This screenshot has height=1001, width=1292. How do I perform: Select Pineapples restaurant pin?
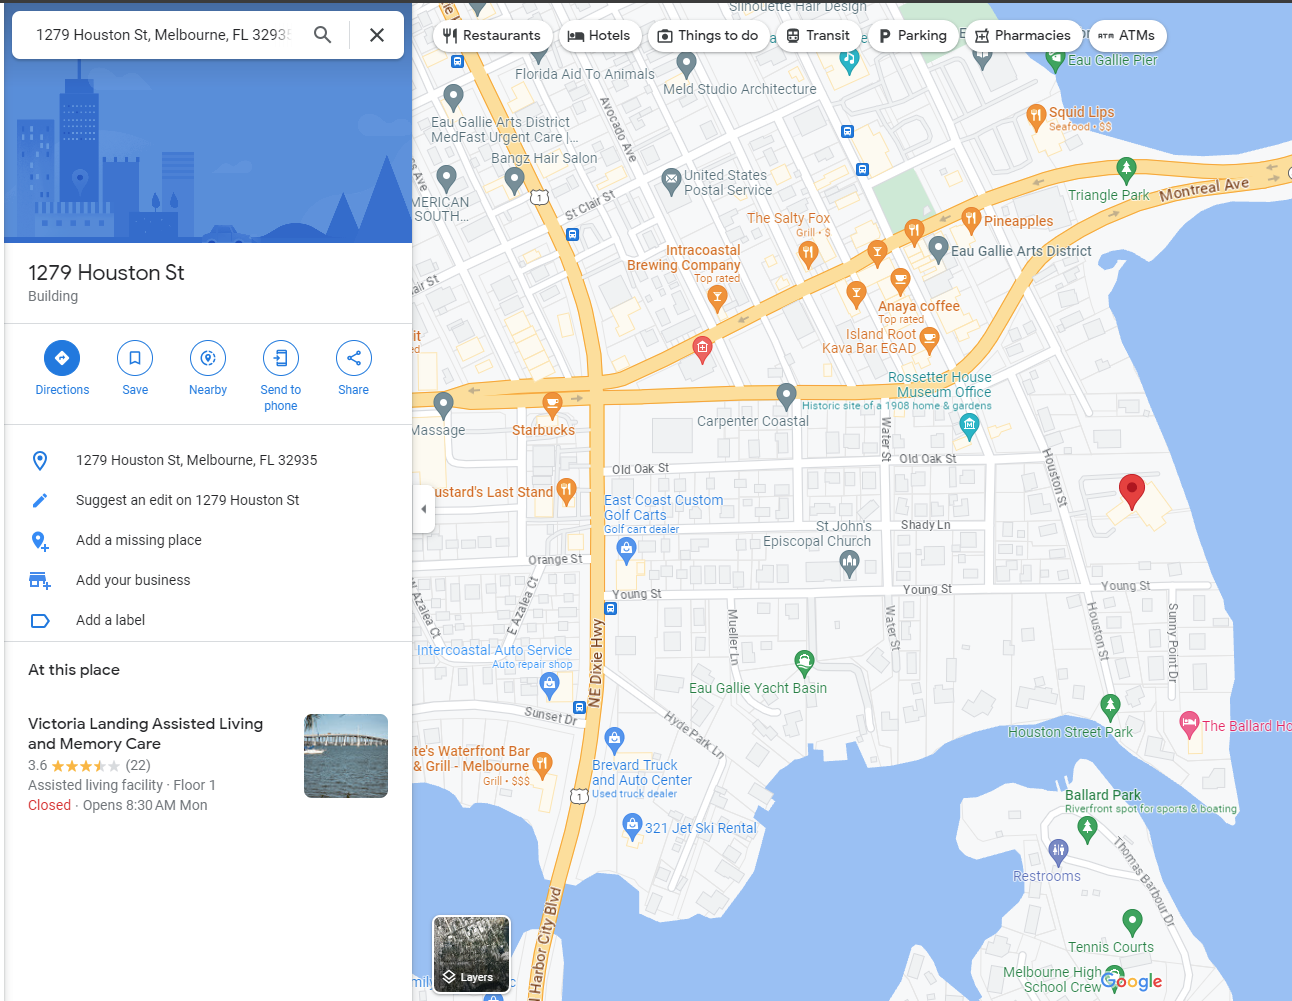coord(970,220)
